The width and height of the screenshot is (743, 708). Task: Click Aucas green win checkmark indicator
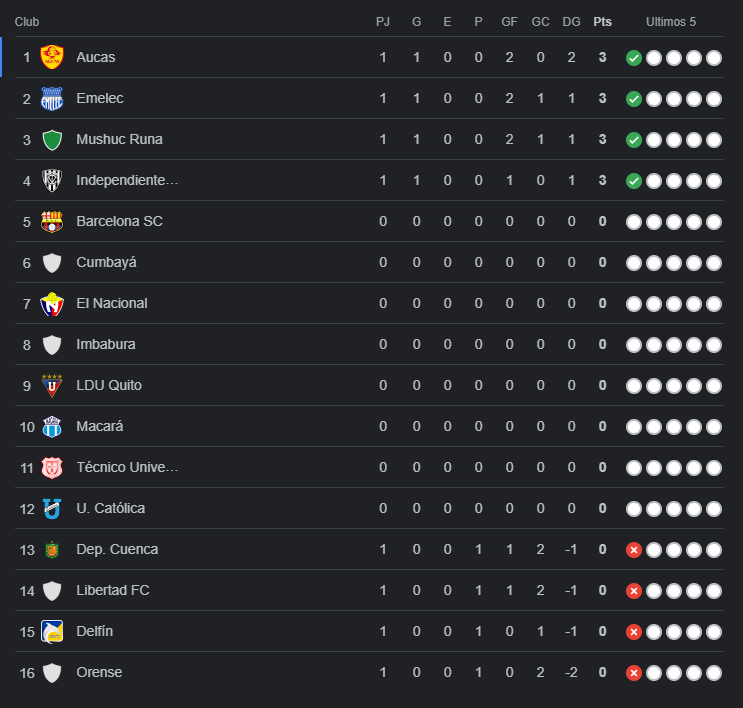point(633,58)
